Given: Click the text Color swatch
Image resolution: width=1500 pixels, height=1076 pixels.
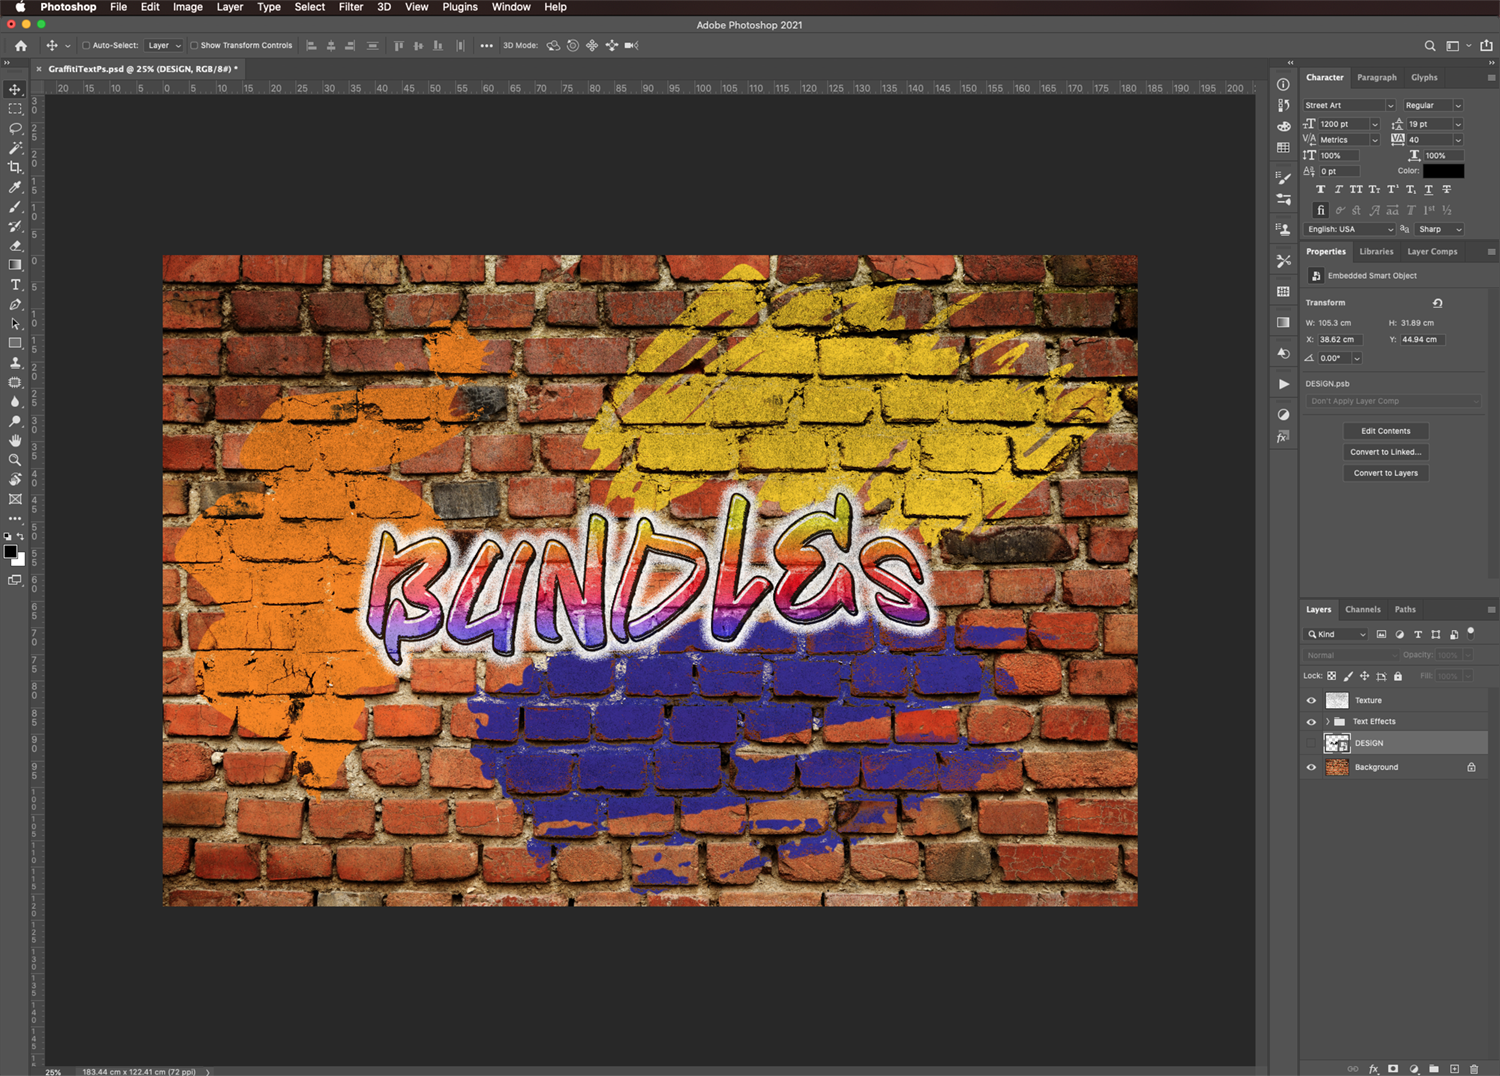Looking at the screenshot, I should pyautogui.click(x=1443, y=170).
